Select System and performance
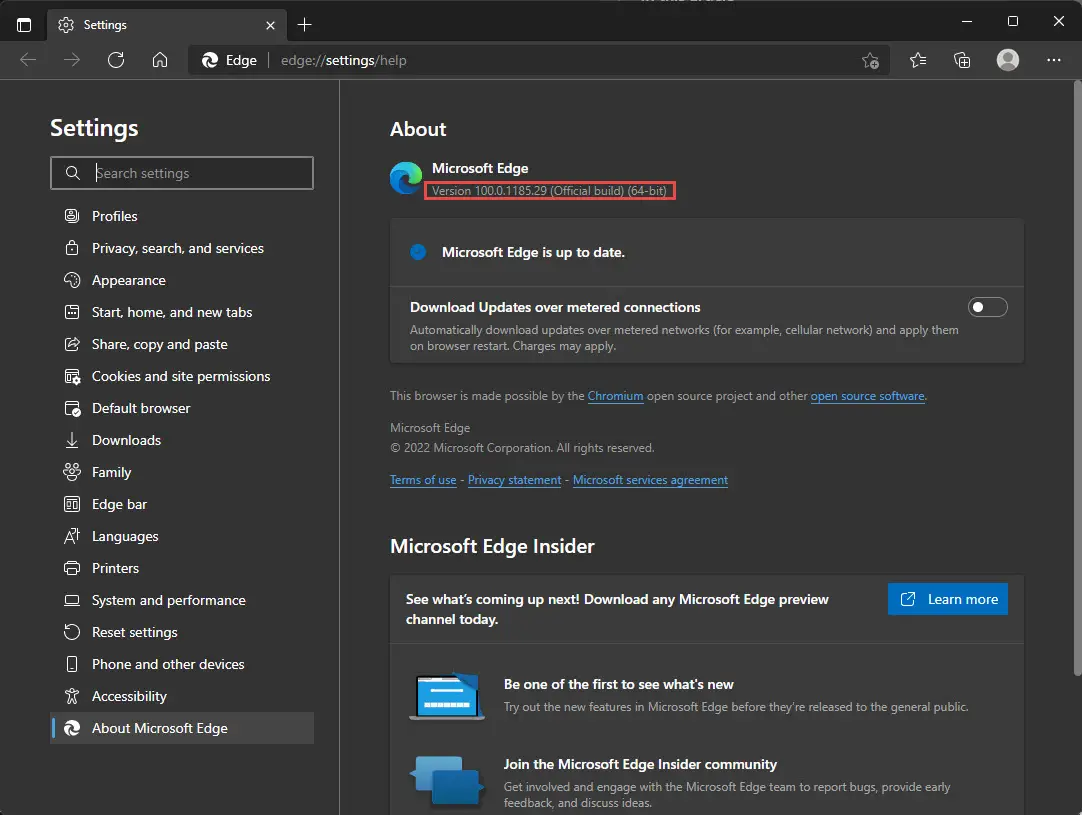This screenshot has height=815, width=1082. pos(182,600)
